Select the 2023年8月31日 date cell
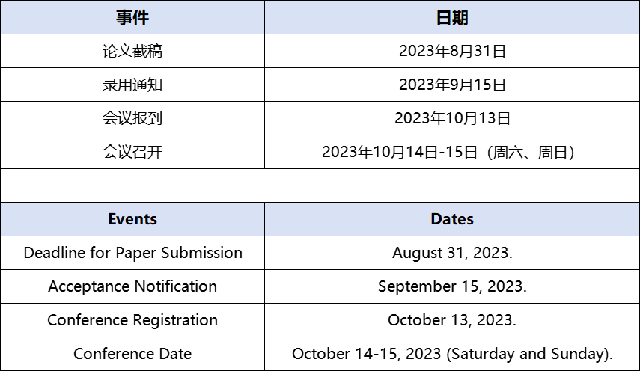The height and width of the screenshot is (371, 640). 452,51
